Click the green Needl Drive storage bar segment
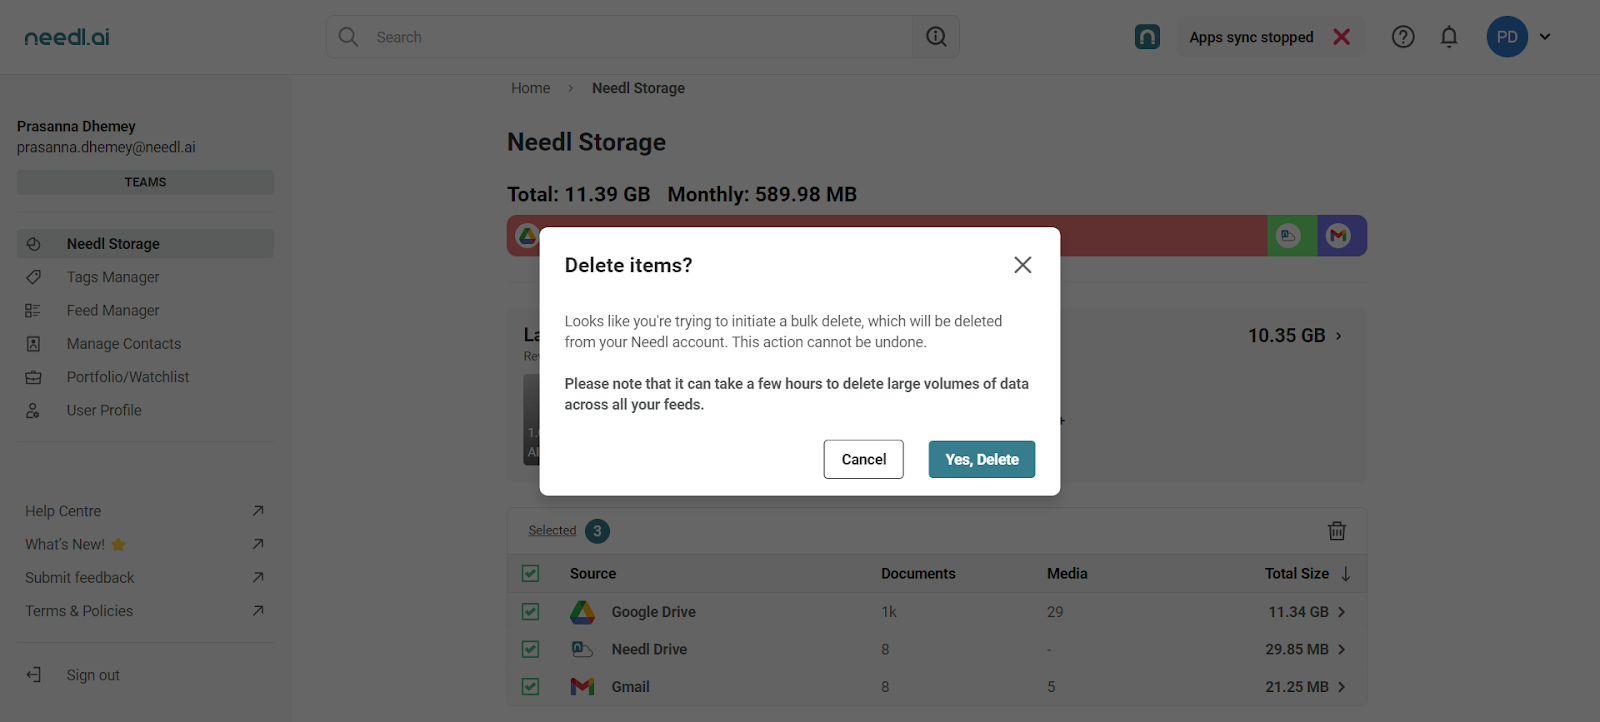 pyautogui.click(x=1292, y=236)
